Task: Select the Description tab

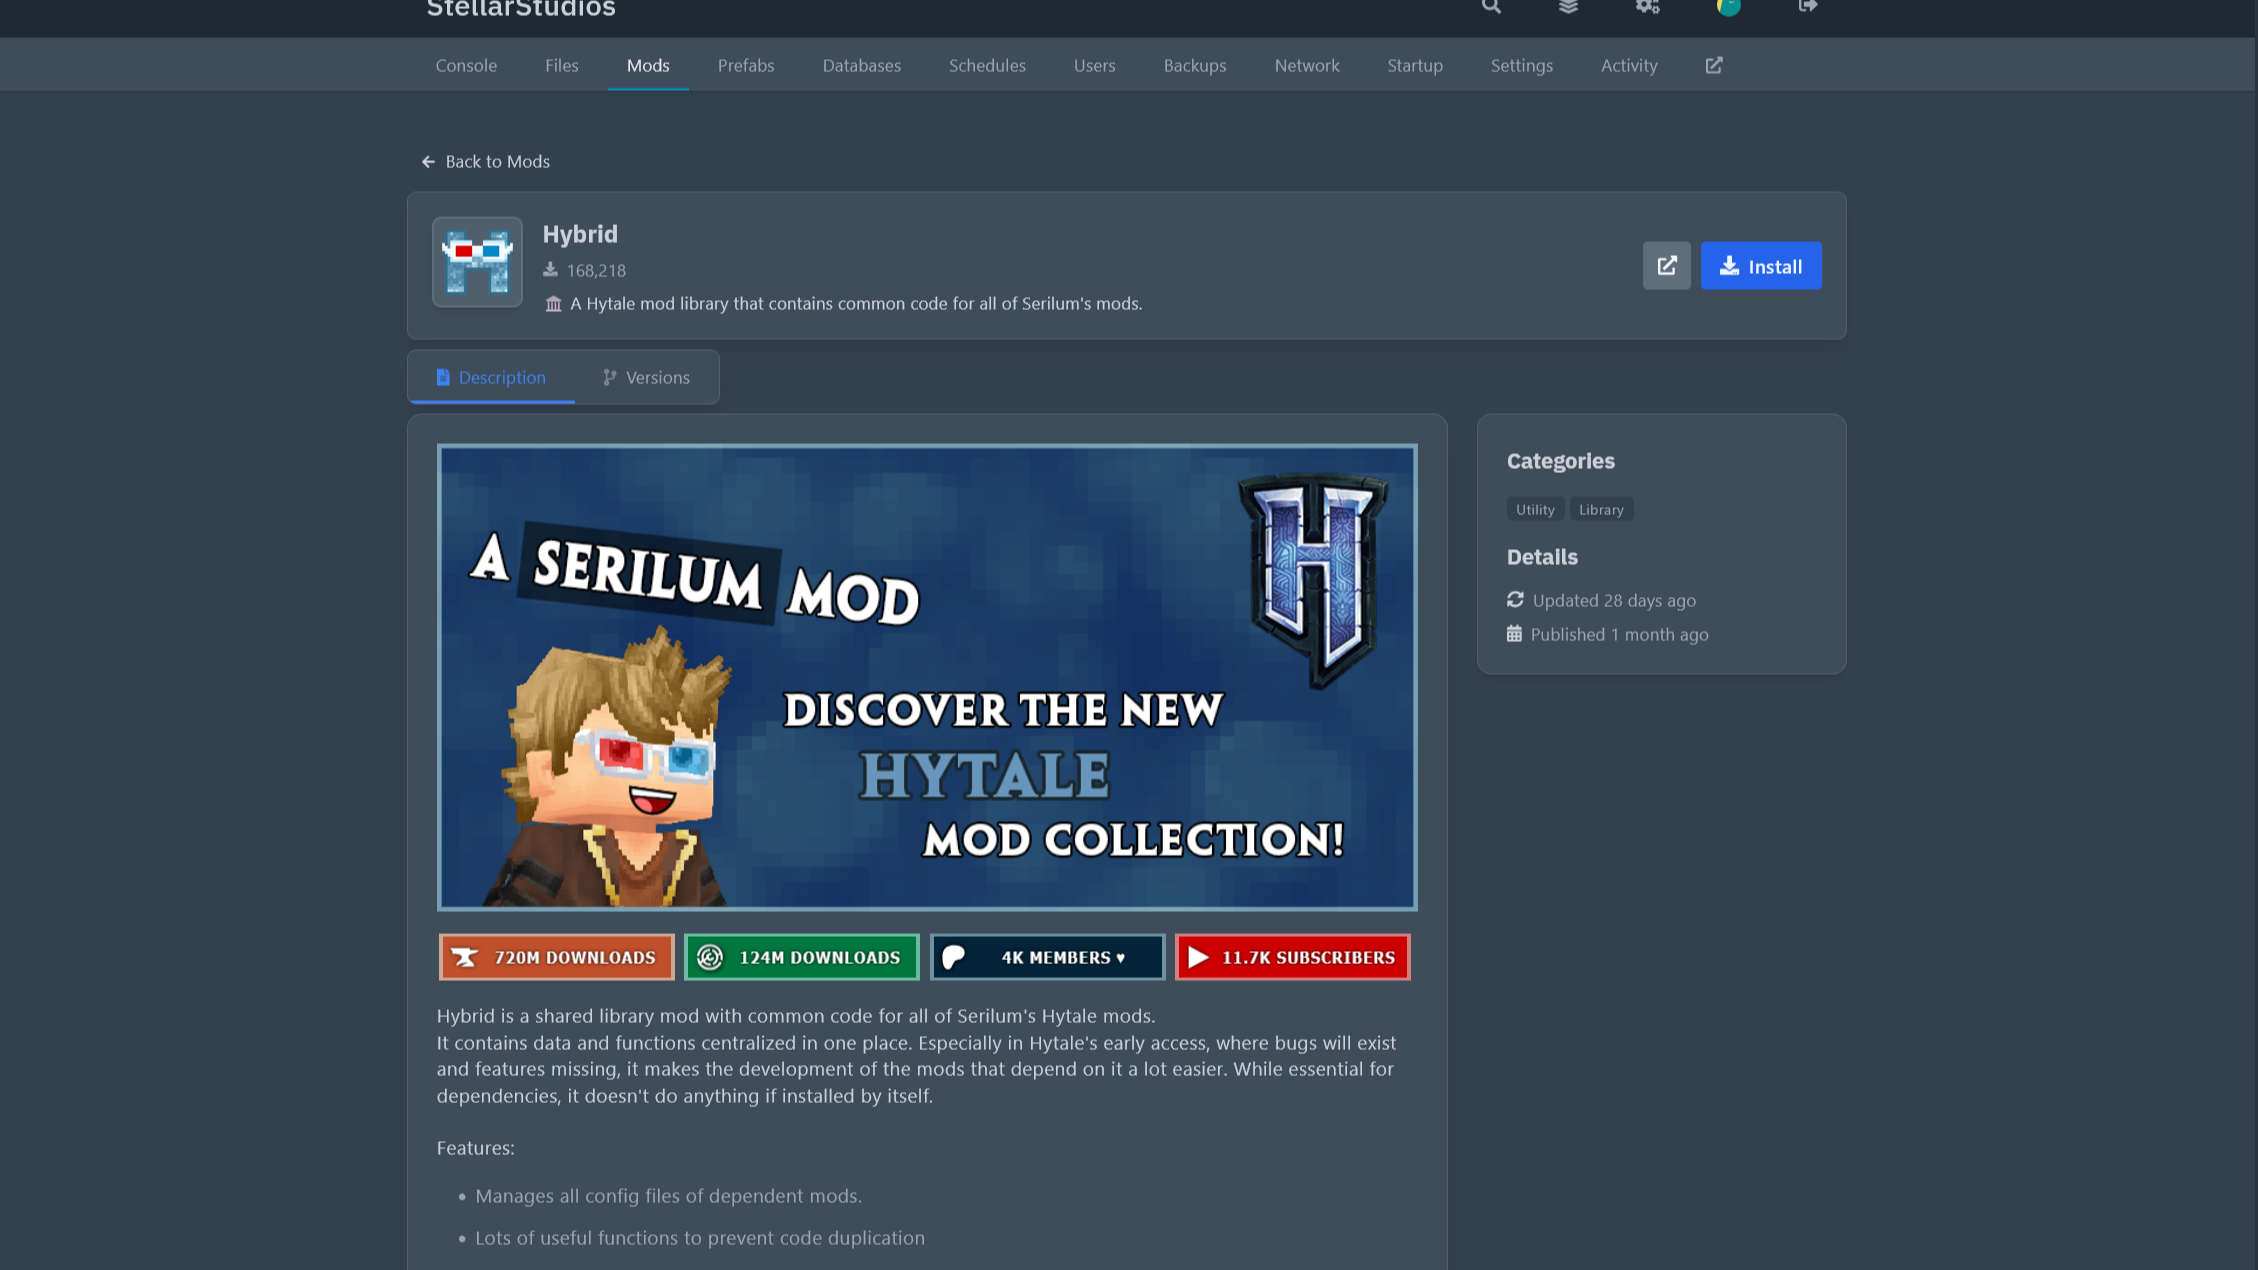Action: tap(491, 378)
